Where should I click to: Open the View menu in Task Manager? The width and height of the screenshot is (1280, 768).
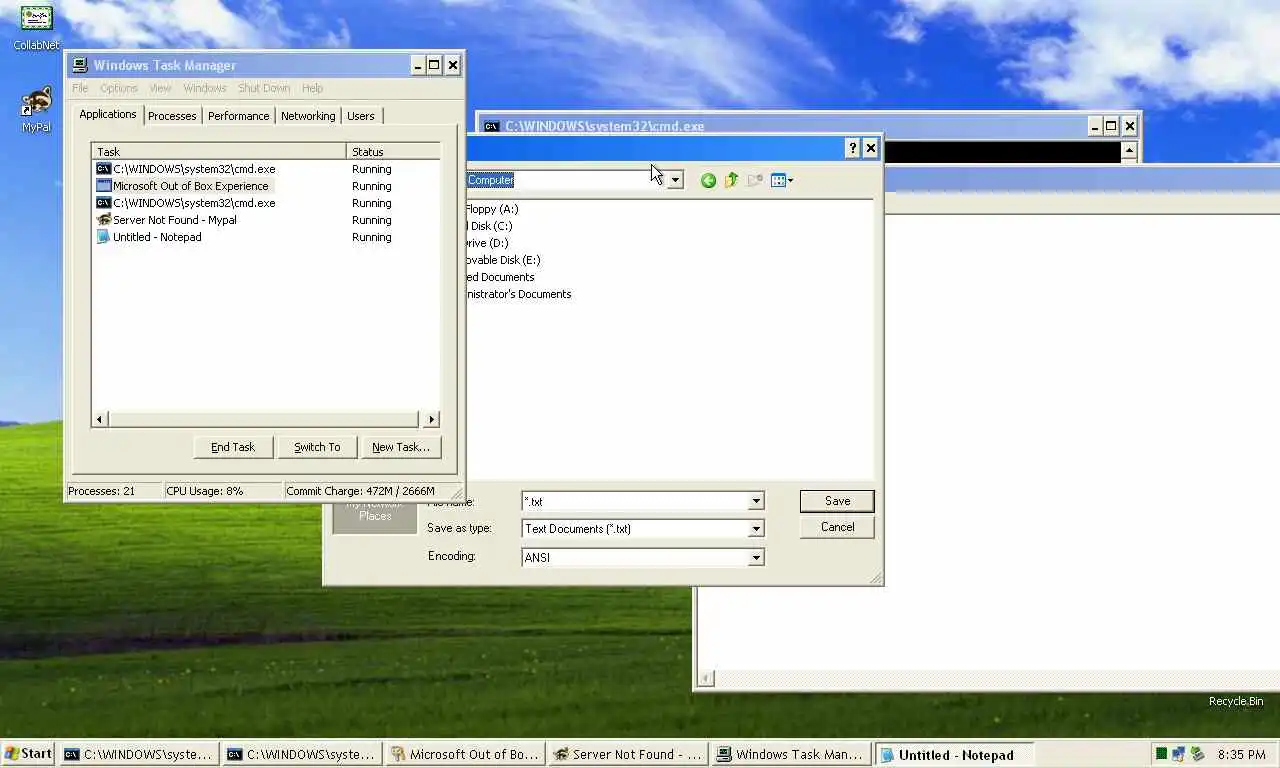[160, 88]
